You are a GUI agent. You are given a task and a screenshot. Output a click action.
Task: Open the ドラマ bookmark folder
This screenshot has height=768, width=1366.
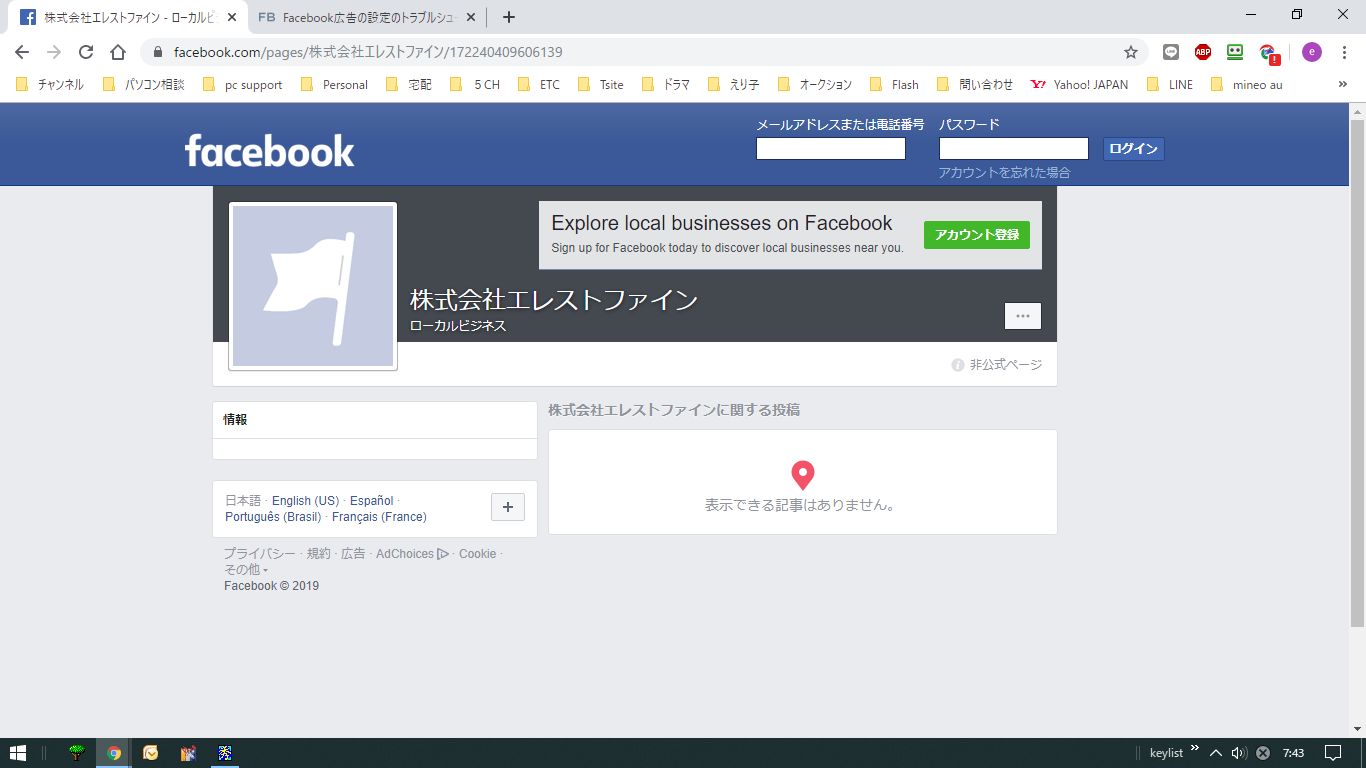click(666, 85)
